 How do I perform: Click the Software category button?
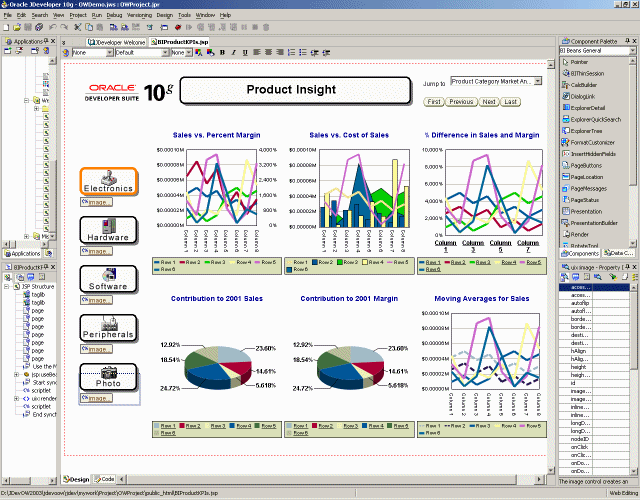[x=109, y=279]
